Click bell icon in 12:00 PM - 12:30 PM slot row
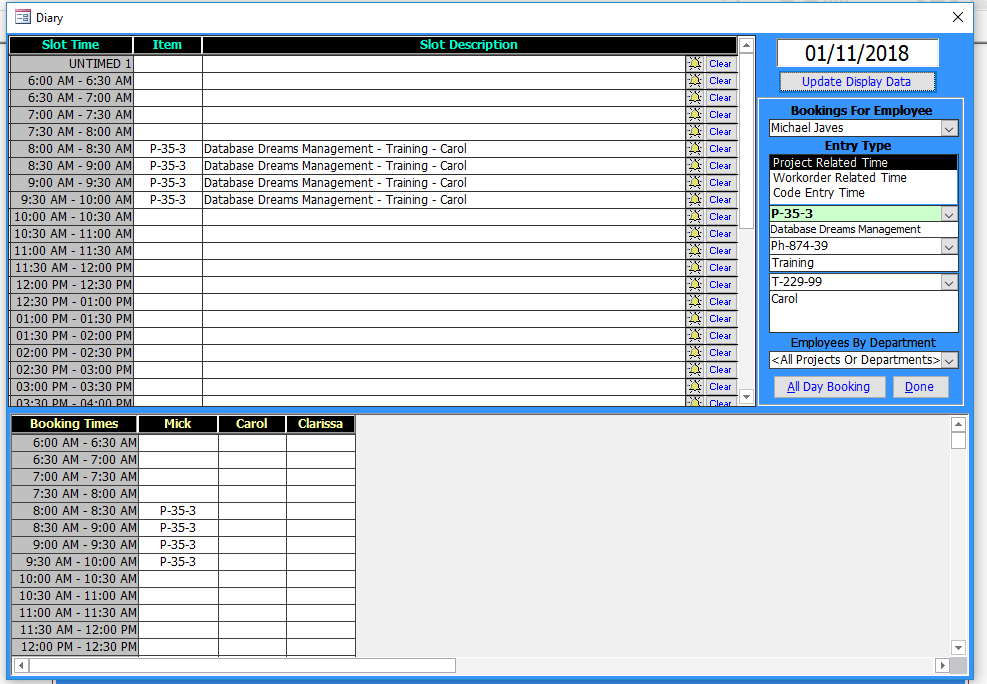Screen dimensions: 987x684 [x=694, y=284]
